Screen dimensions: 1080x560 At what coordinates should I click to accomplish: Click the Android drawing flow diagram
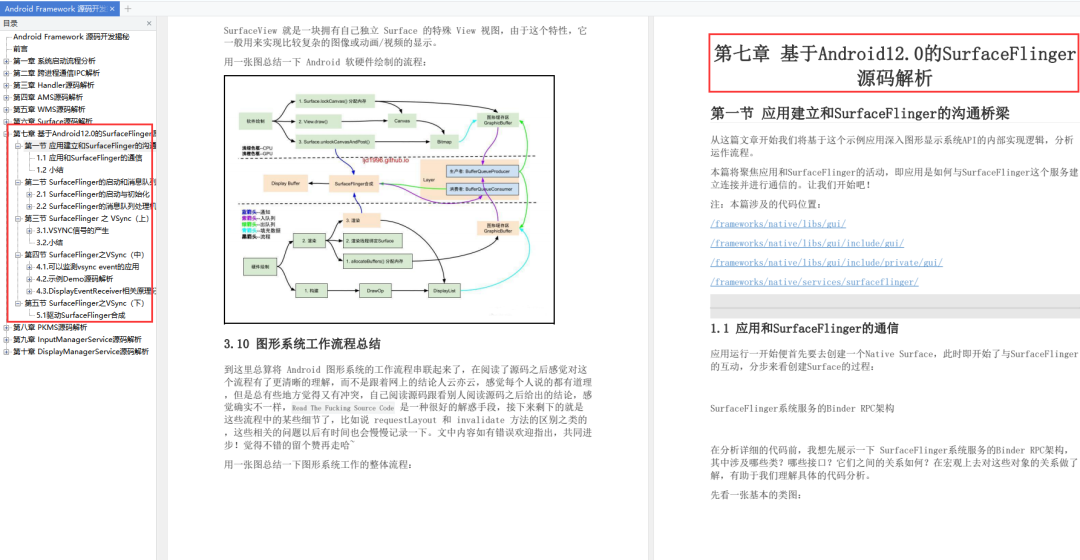click(x=389, y=199)
